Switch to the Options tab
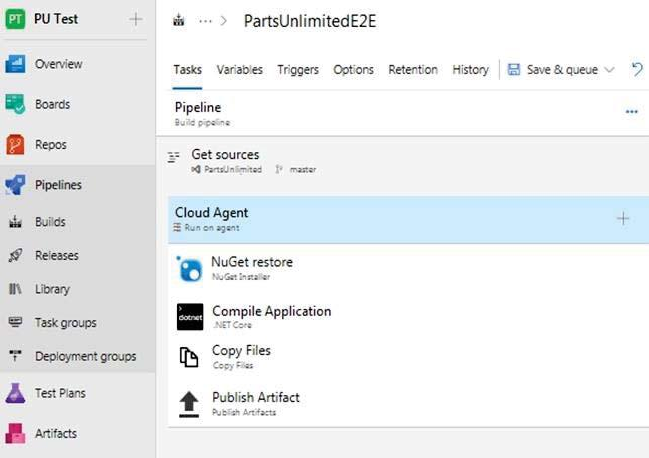Screen dimensions: 649x458 tap(353, 70)
